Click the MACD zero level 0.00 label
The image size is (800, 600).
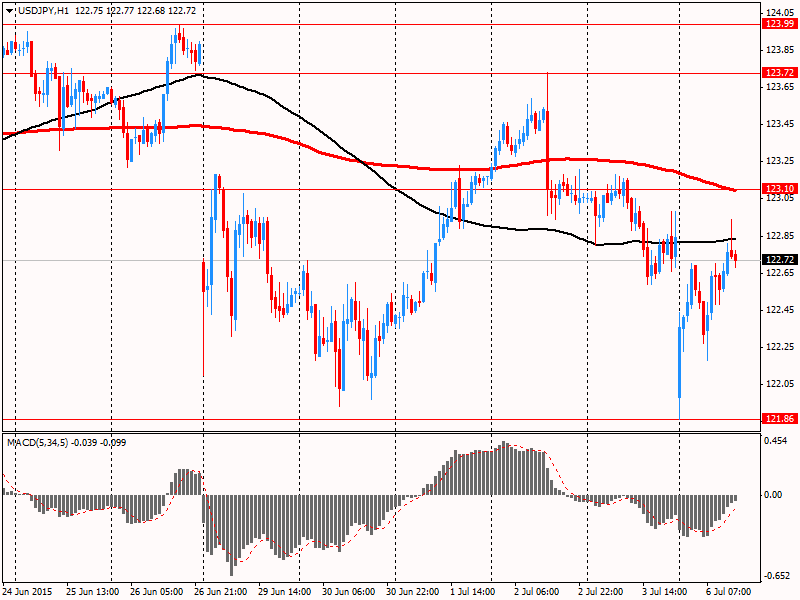click(x=773, y=494)
